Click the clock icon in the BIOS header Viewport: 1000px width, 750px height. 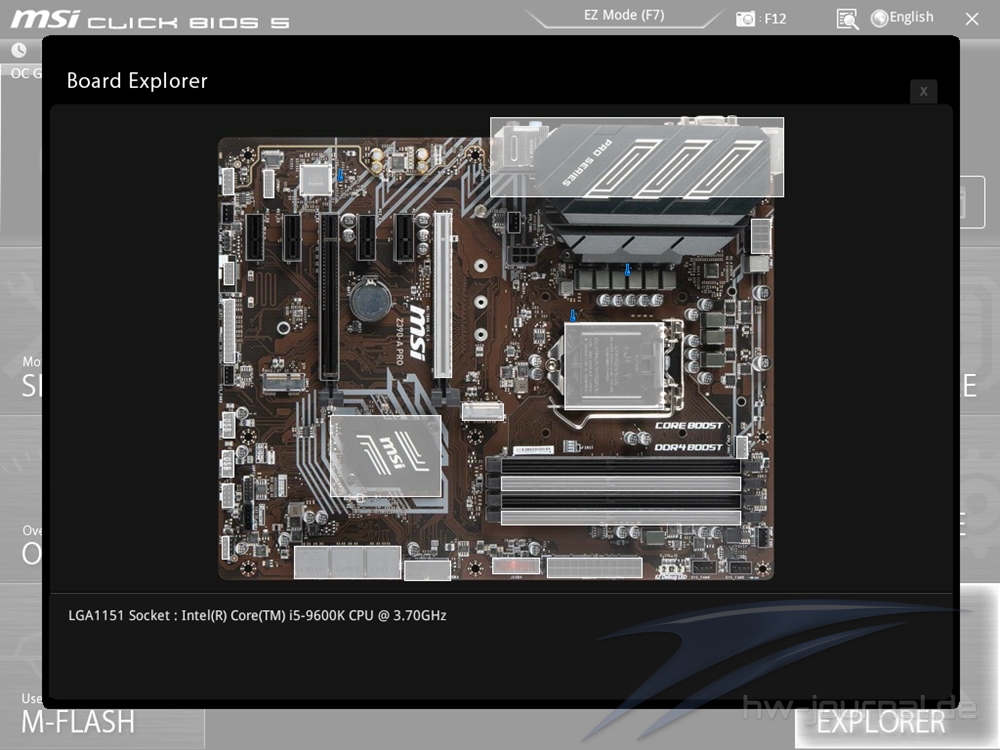click(x=19, y=50)
